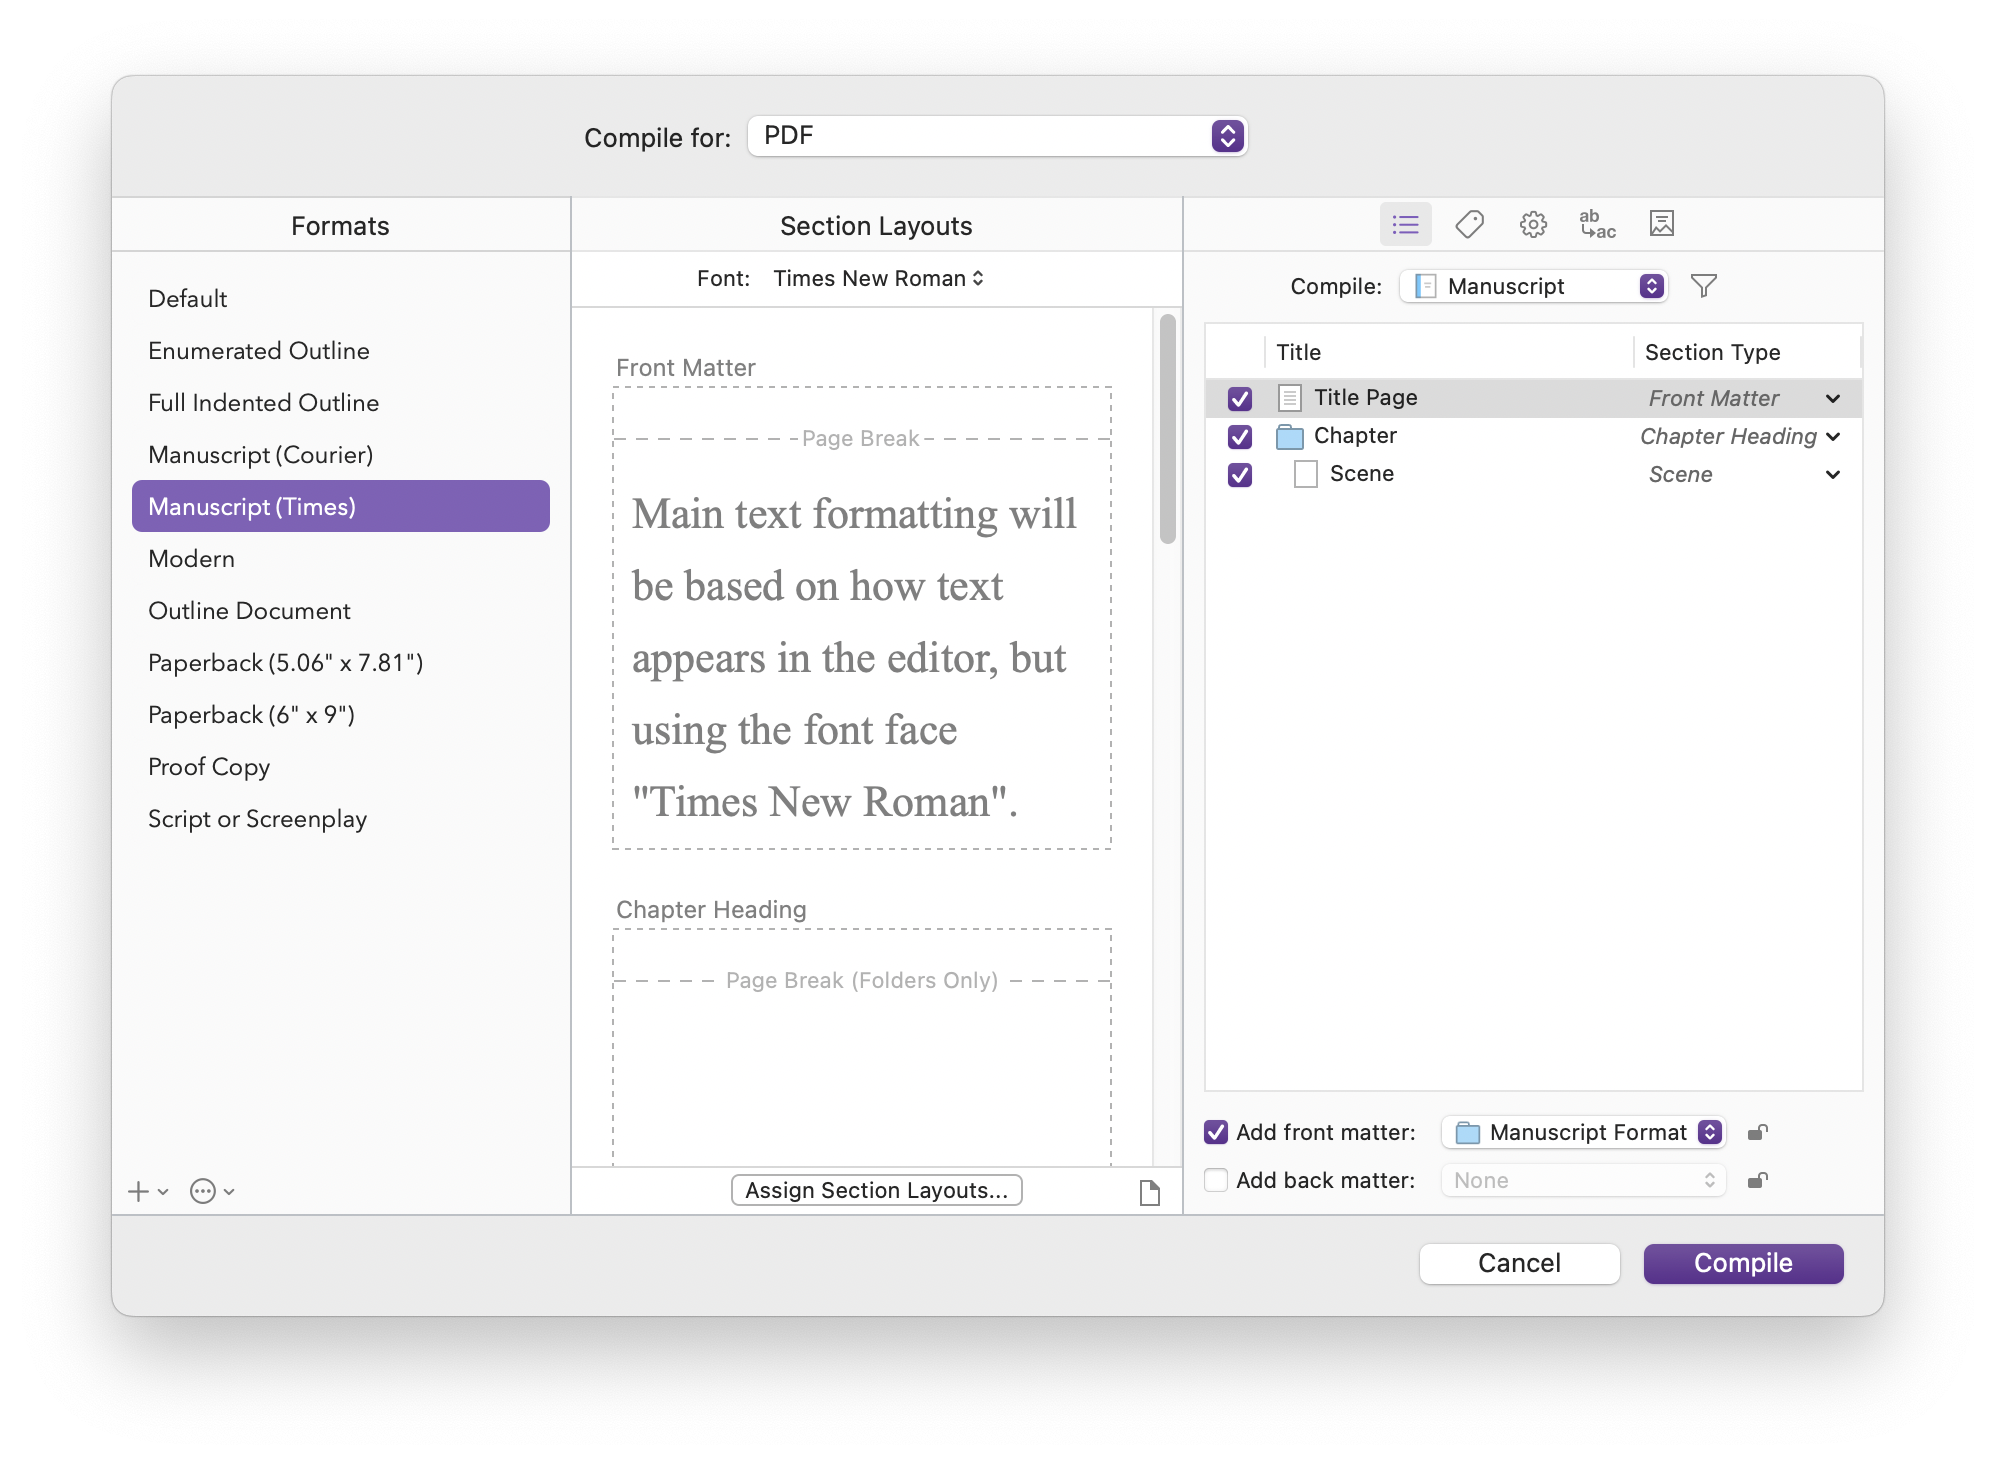Viewport: 1996px width, 1464px height.
Task: Select the Proof Copy format
Action: pos(209,767)
